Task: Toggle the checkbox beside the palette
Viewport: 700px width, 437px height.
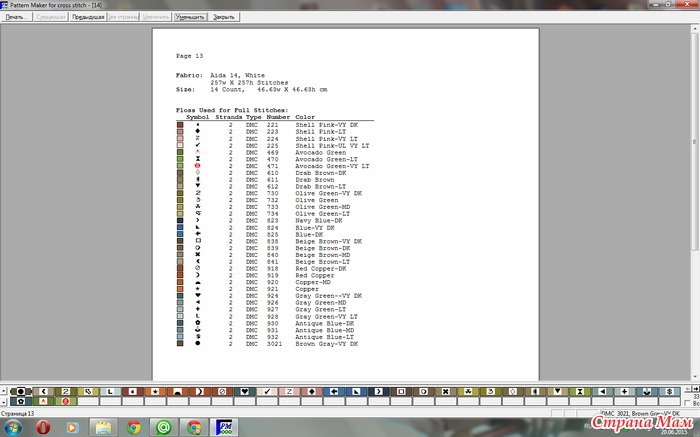Action: click(x=688, y=403)
